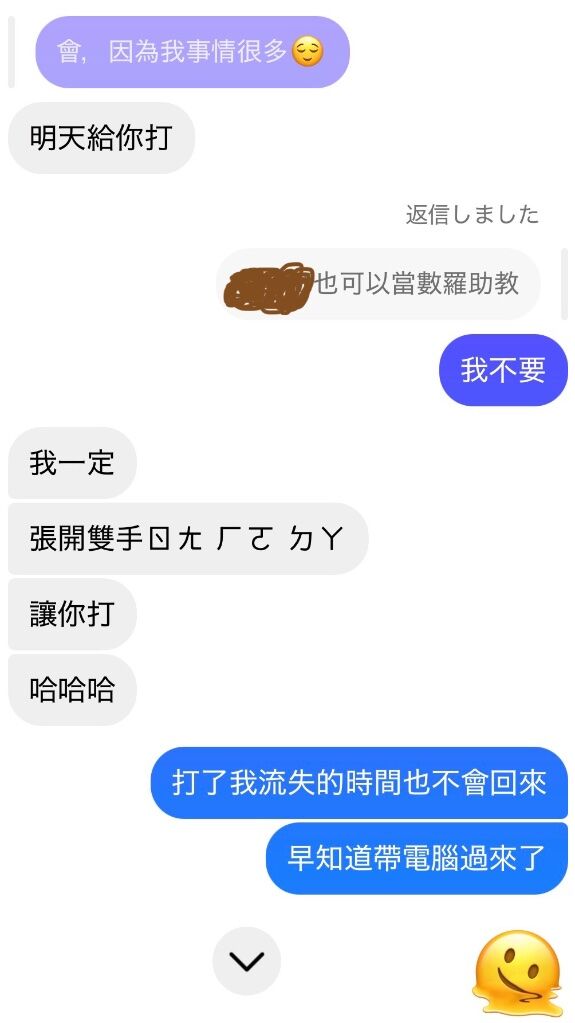Screen dimensions: 575x1023
Task: Tap the 哈哈哈 message bubble
Action: point(72,690)
